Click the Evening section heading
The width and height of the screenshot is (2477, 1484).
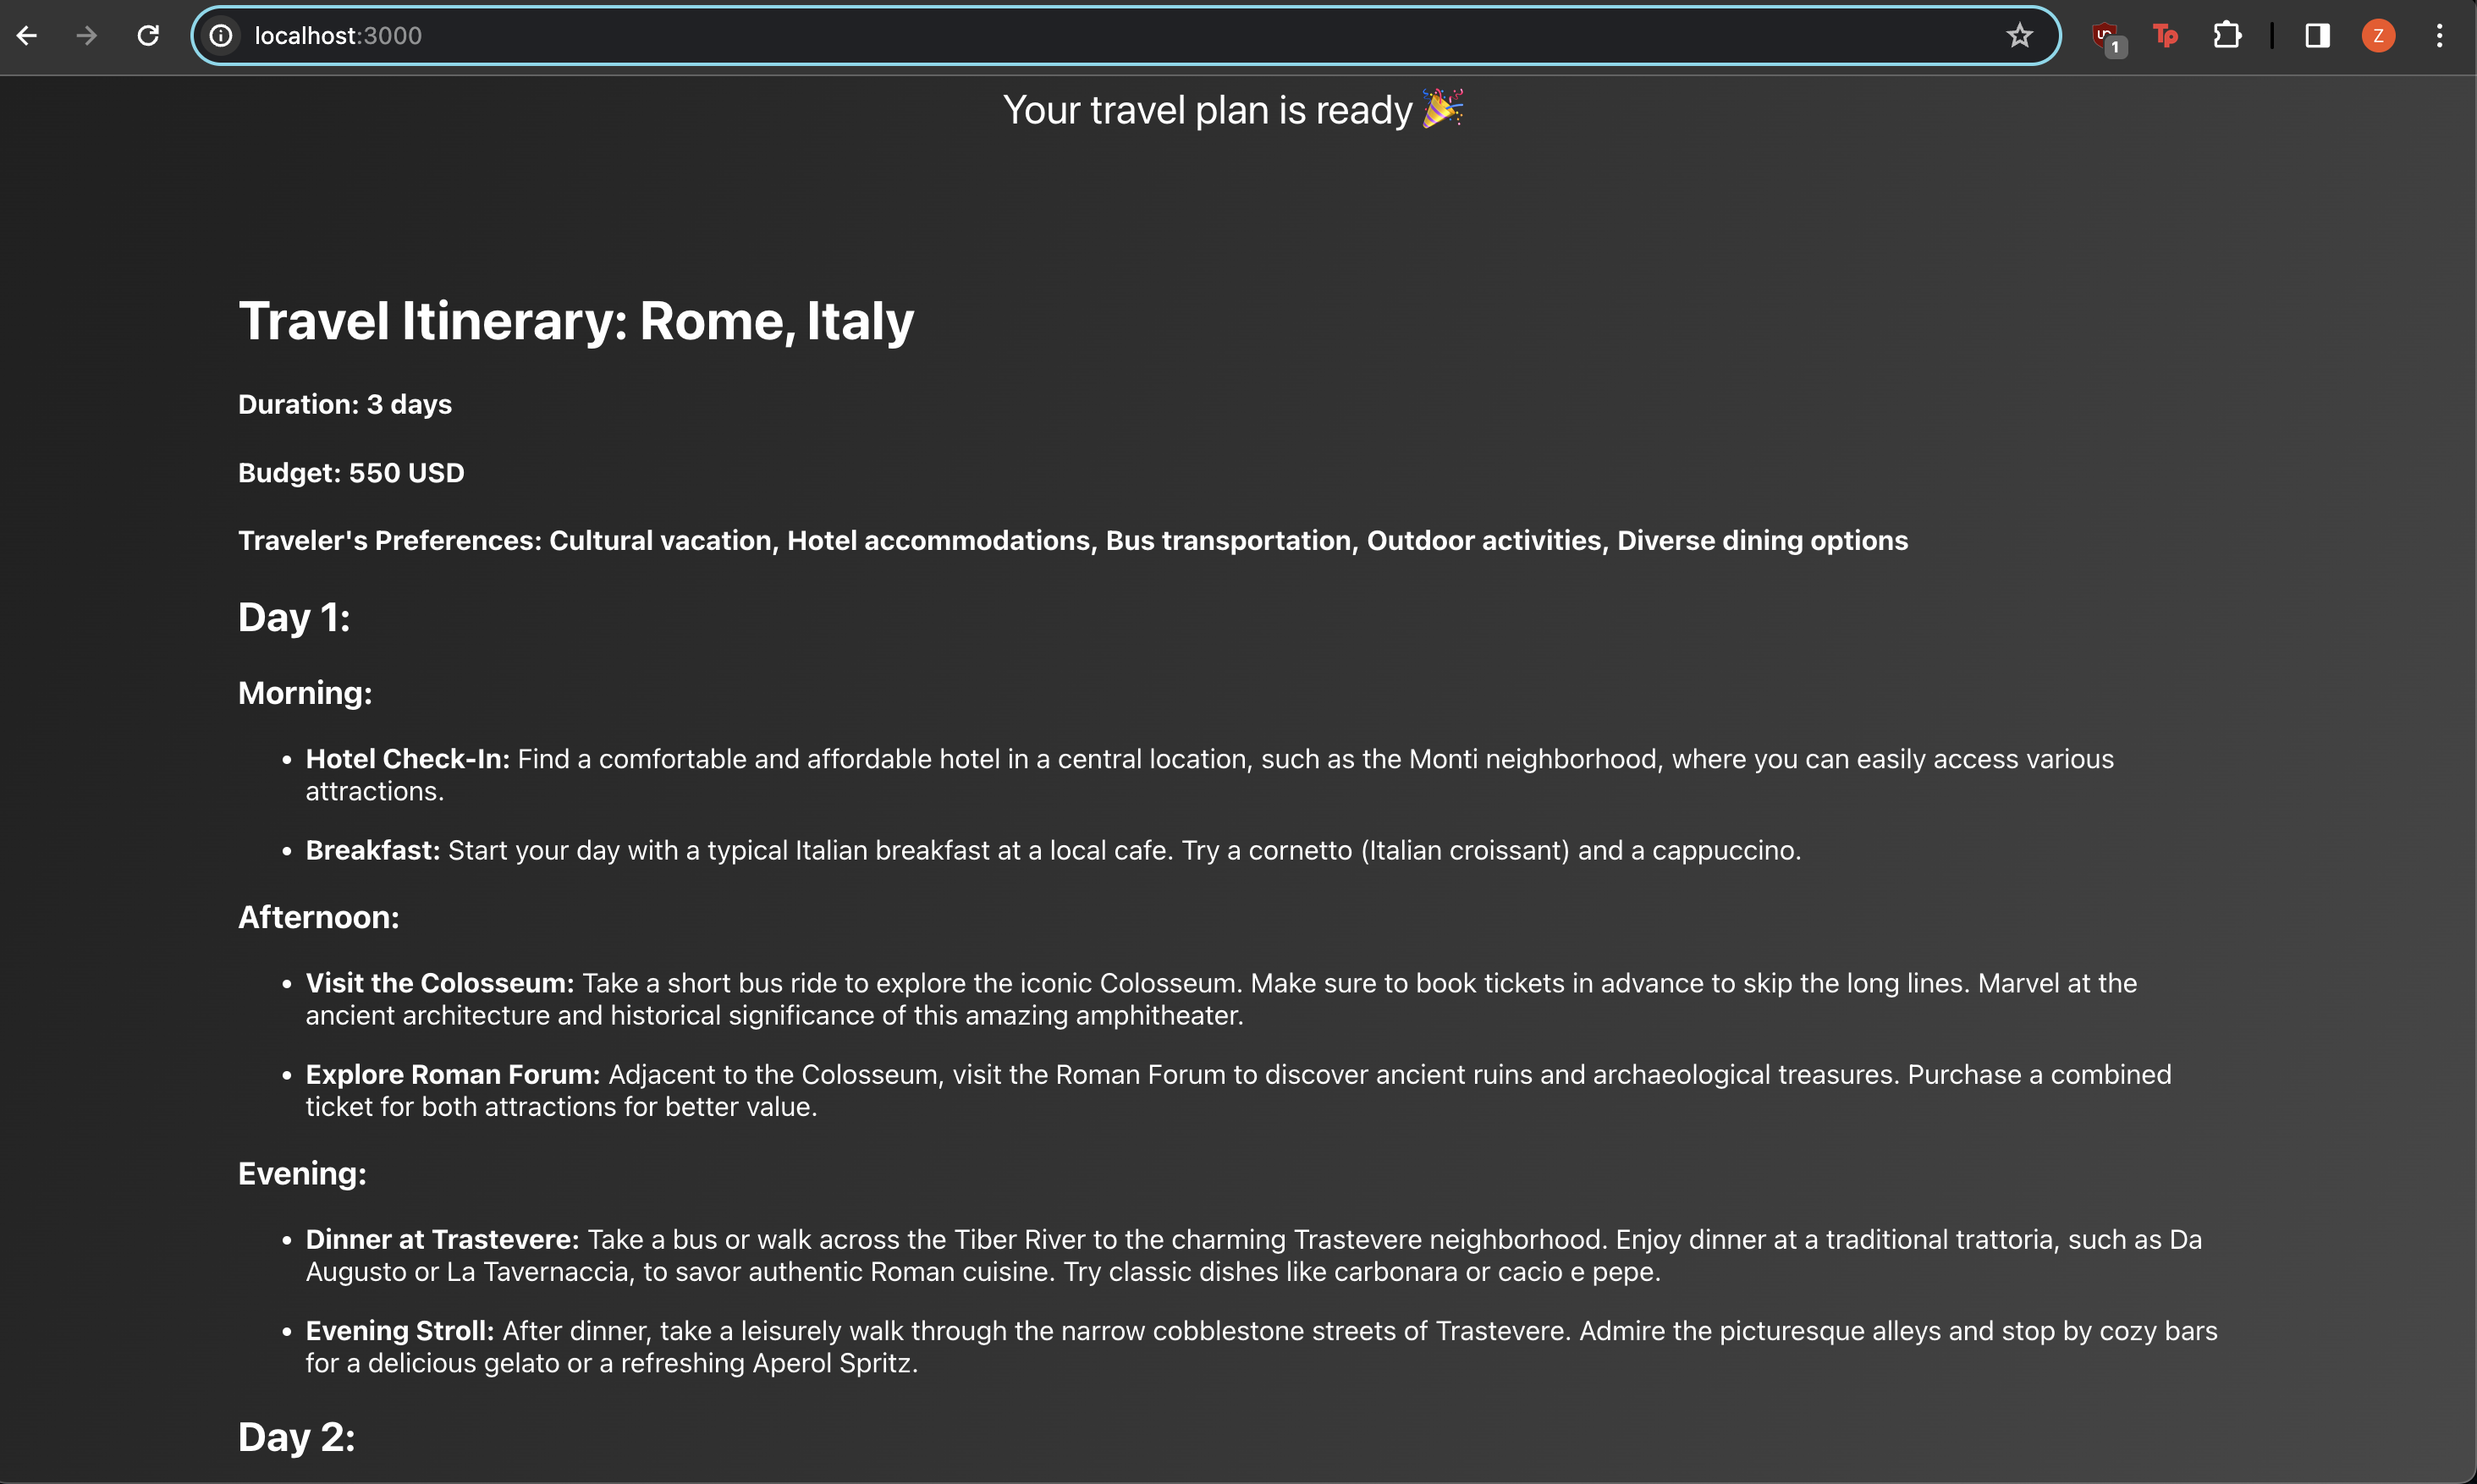point(302,1173)
